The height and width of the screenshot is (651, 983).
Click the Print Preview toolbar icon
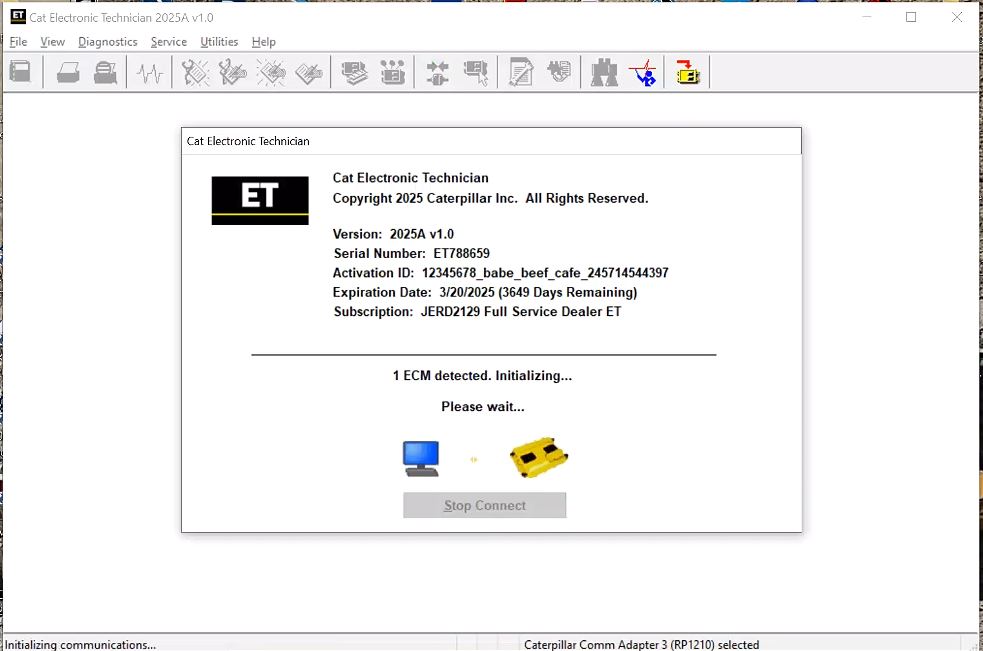[x=105, y=72]
